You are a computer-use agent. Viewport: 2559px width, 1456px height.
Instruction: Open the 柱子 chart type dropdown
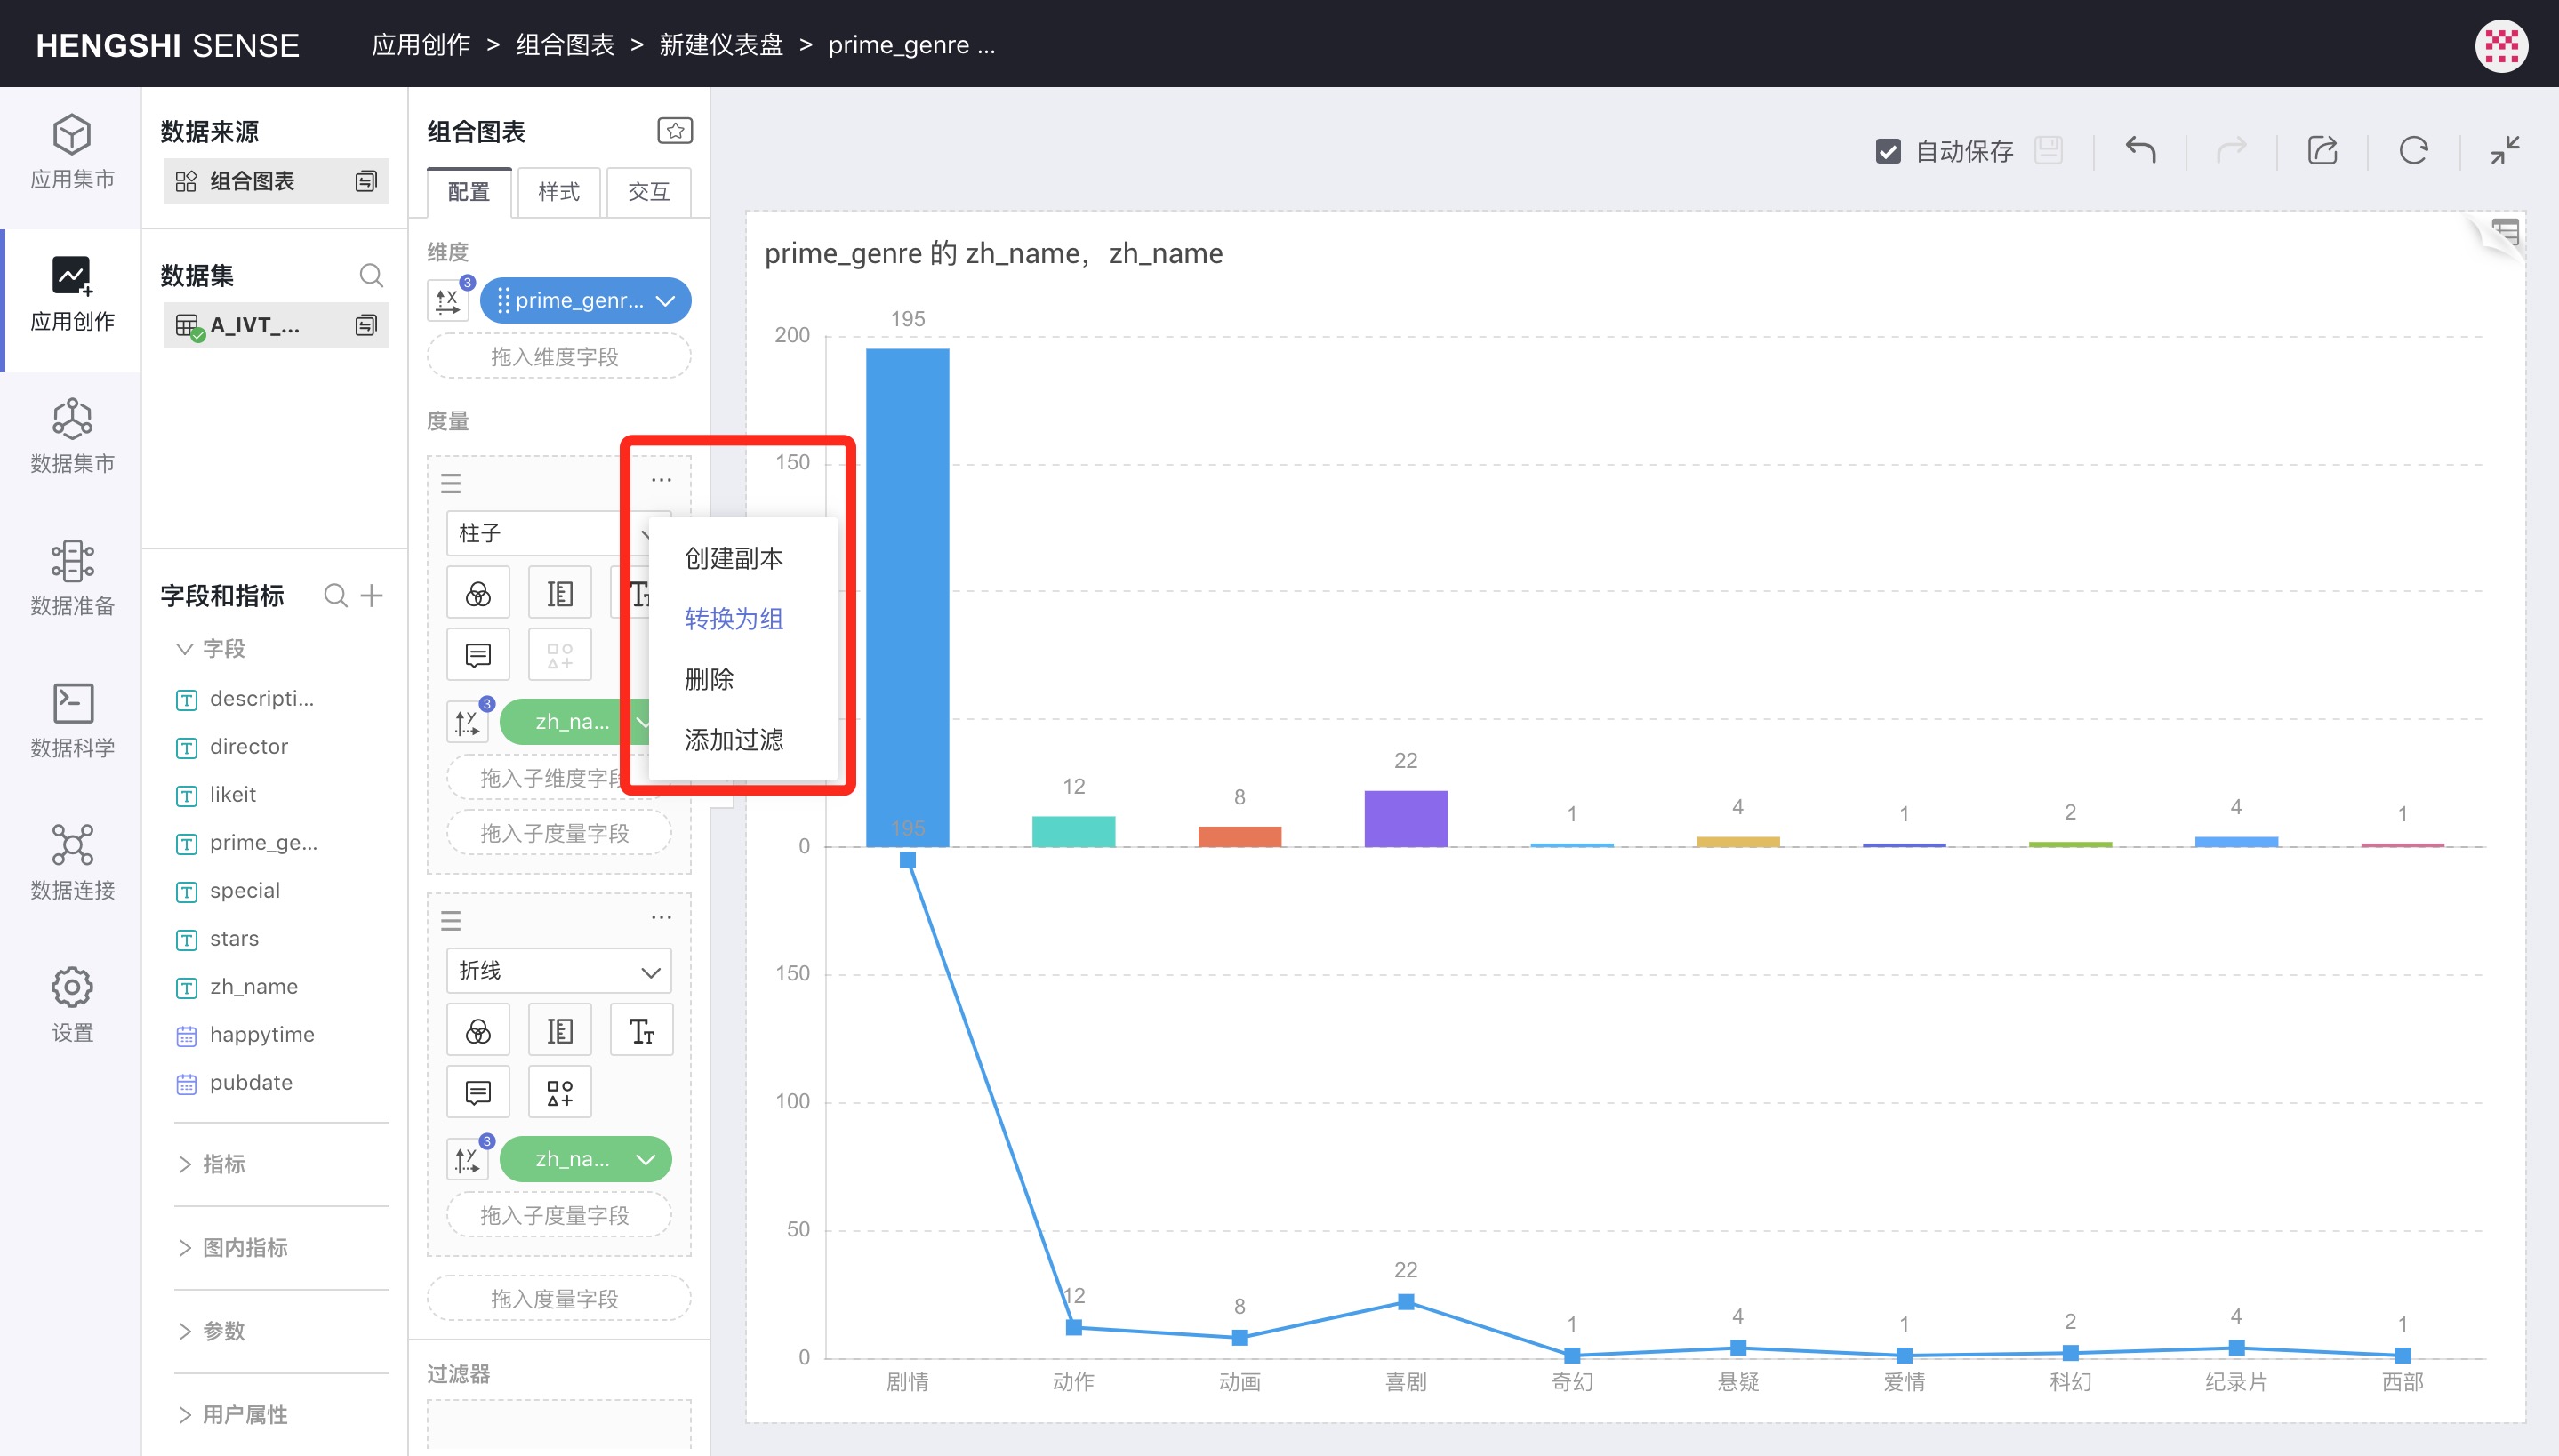pos(547,533)
